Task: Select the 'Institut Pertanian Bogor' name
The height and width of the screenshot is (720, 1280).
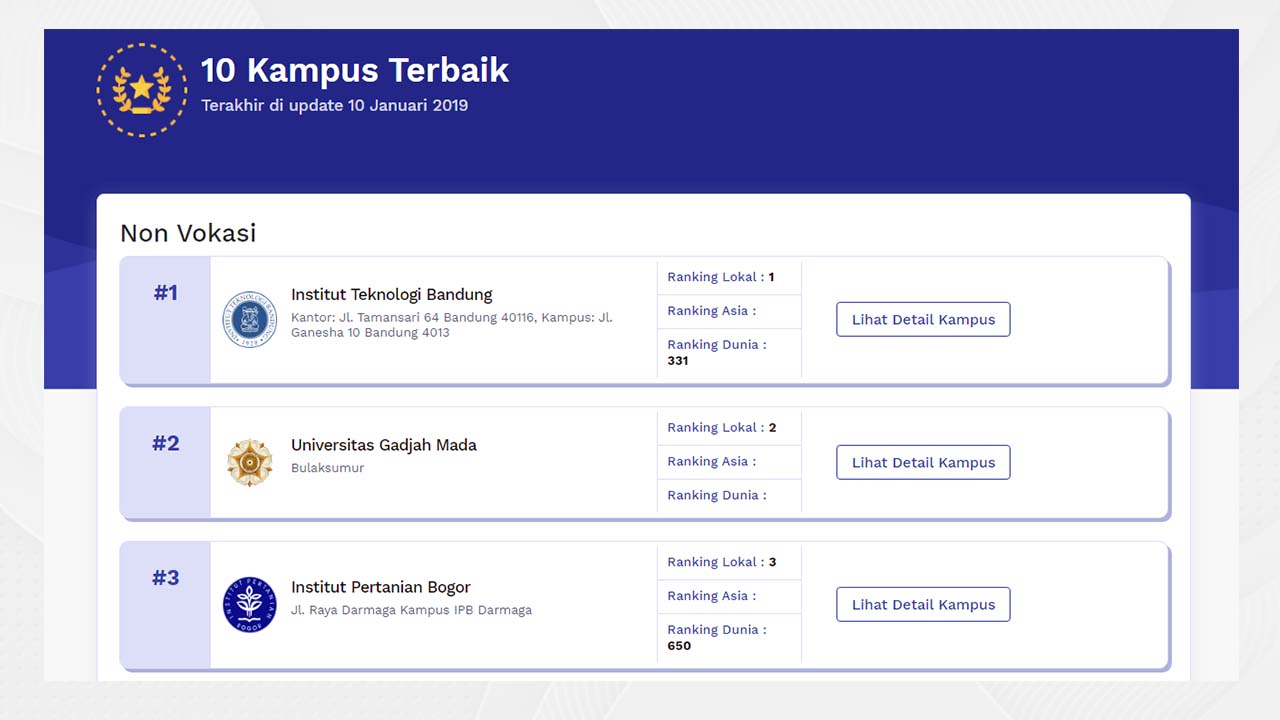Action: pyautogui.click(x=380, y=587)
